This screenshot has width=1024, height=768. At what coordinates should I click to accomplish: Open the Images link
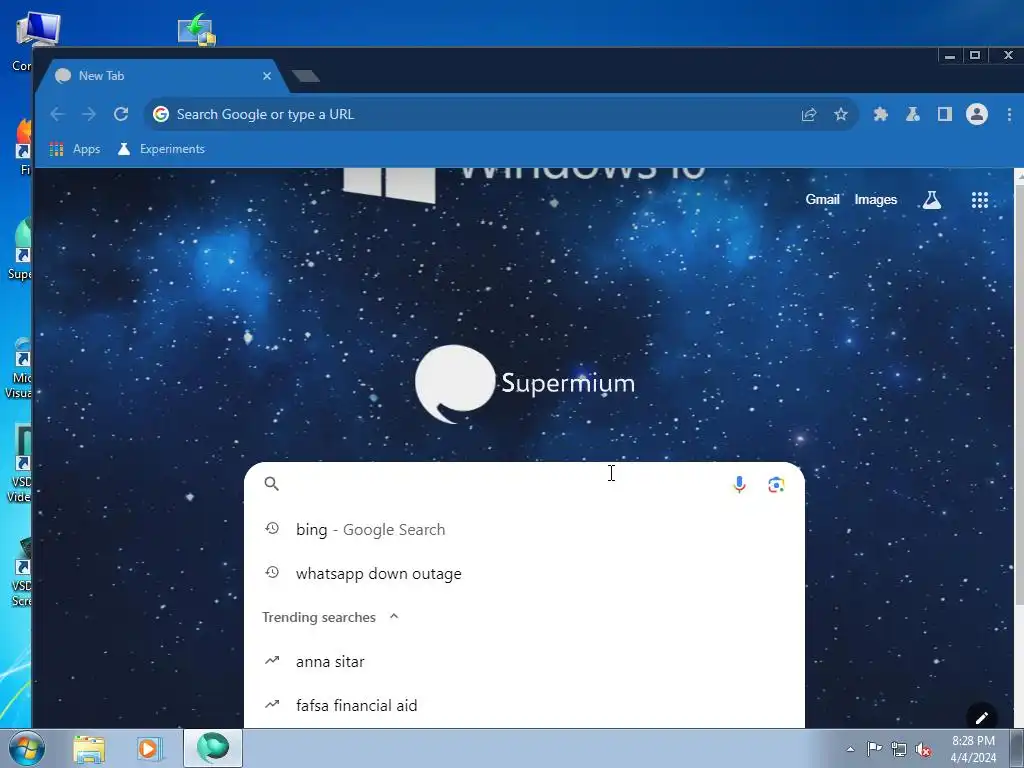click(x=875, y=200)
